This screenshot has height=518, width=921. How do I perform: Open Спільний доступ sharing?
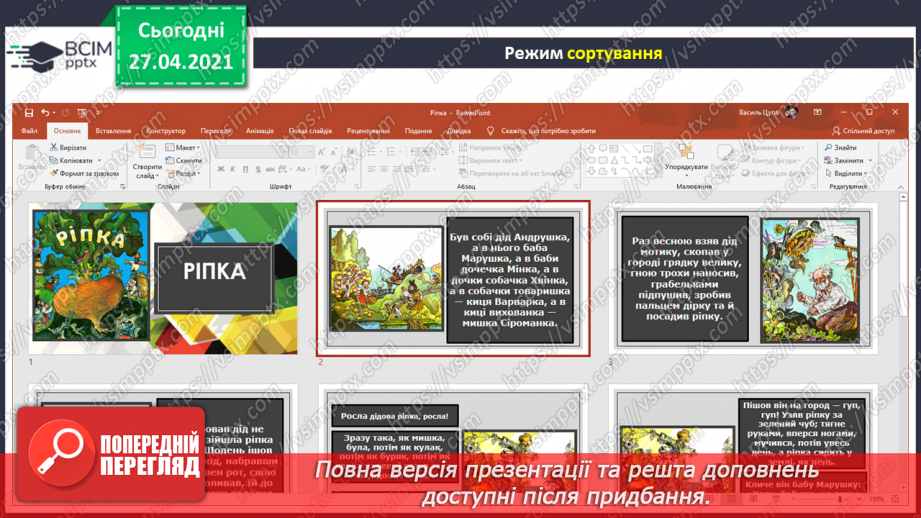click(863, 131)
